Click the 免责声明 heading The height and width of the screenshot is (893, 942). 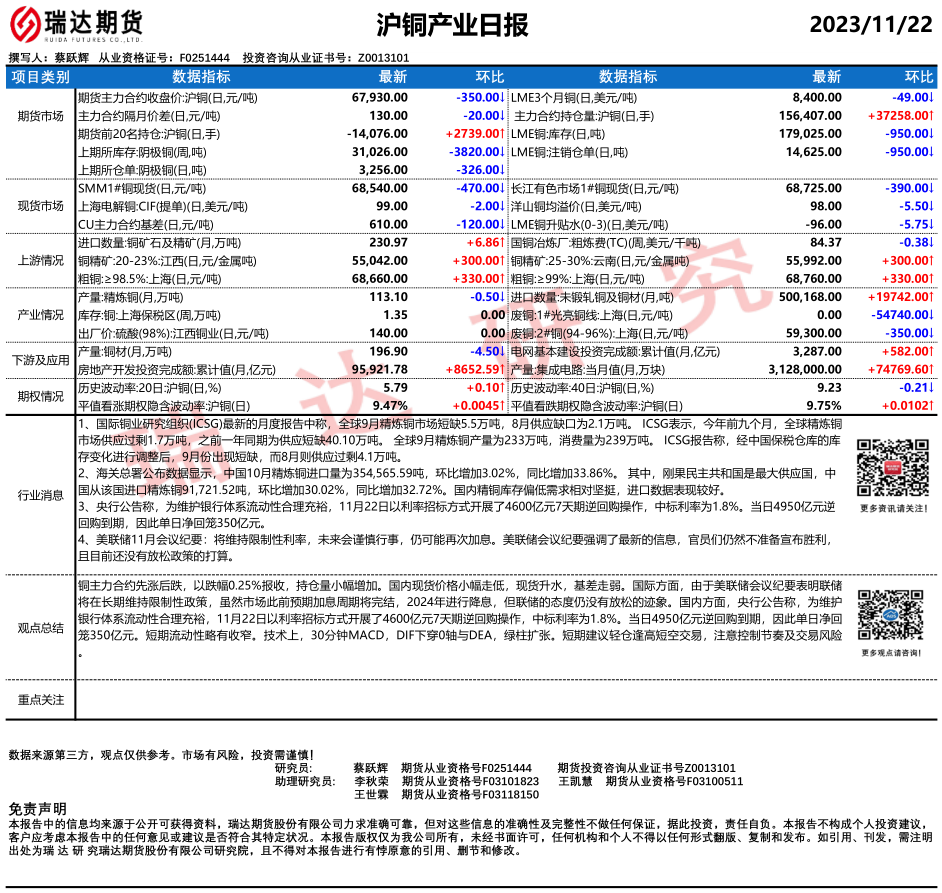click(38, 808)
